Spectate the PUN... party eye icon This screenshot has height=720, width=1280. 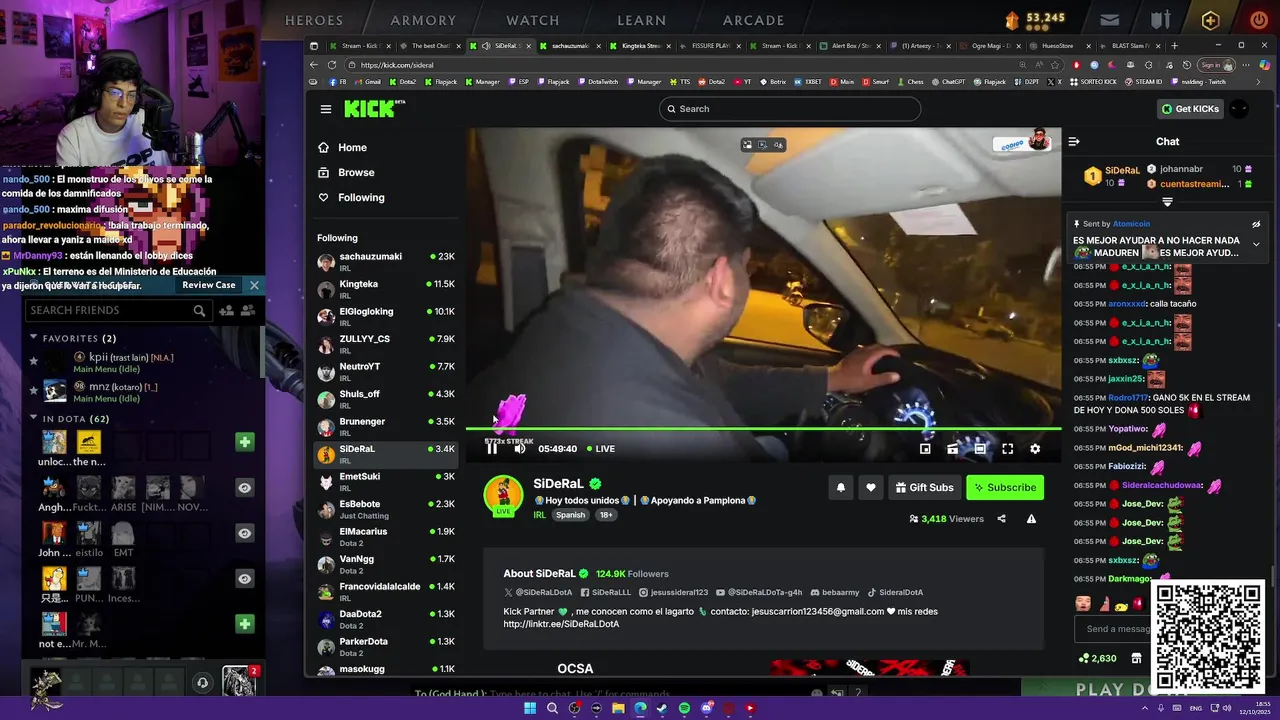[244, 578]
